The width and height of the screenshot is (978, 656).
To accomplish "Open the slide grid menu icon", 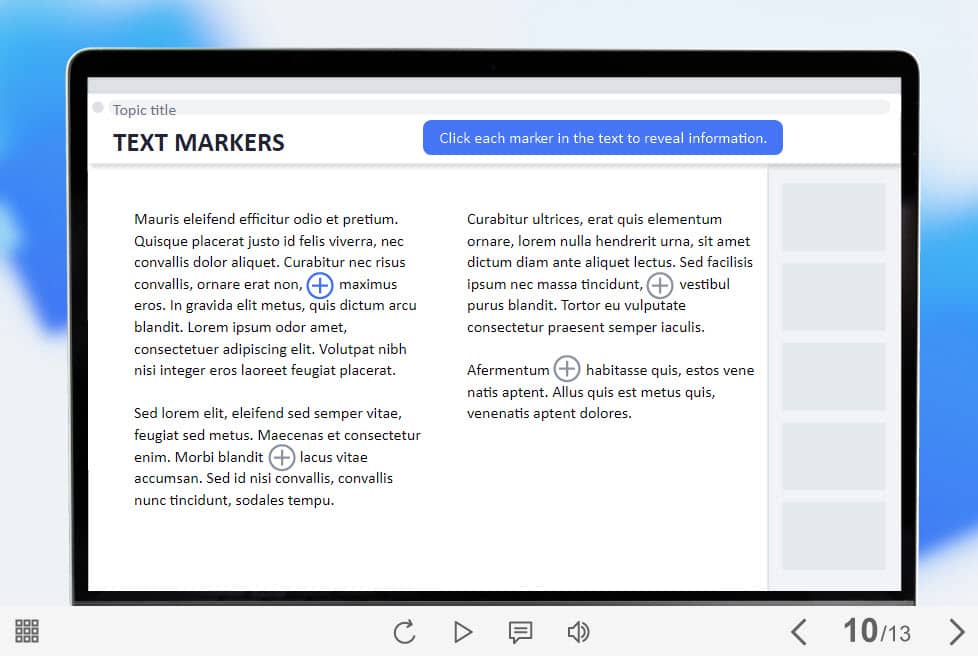I will point(27,631).
